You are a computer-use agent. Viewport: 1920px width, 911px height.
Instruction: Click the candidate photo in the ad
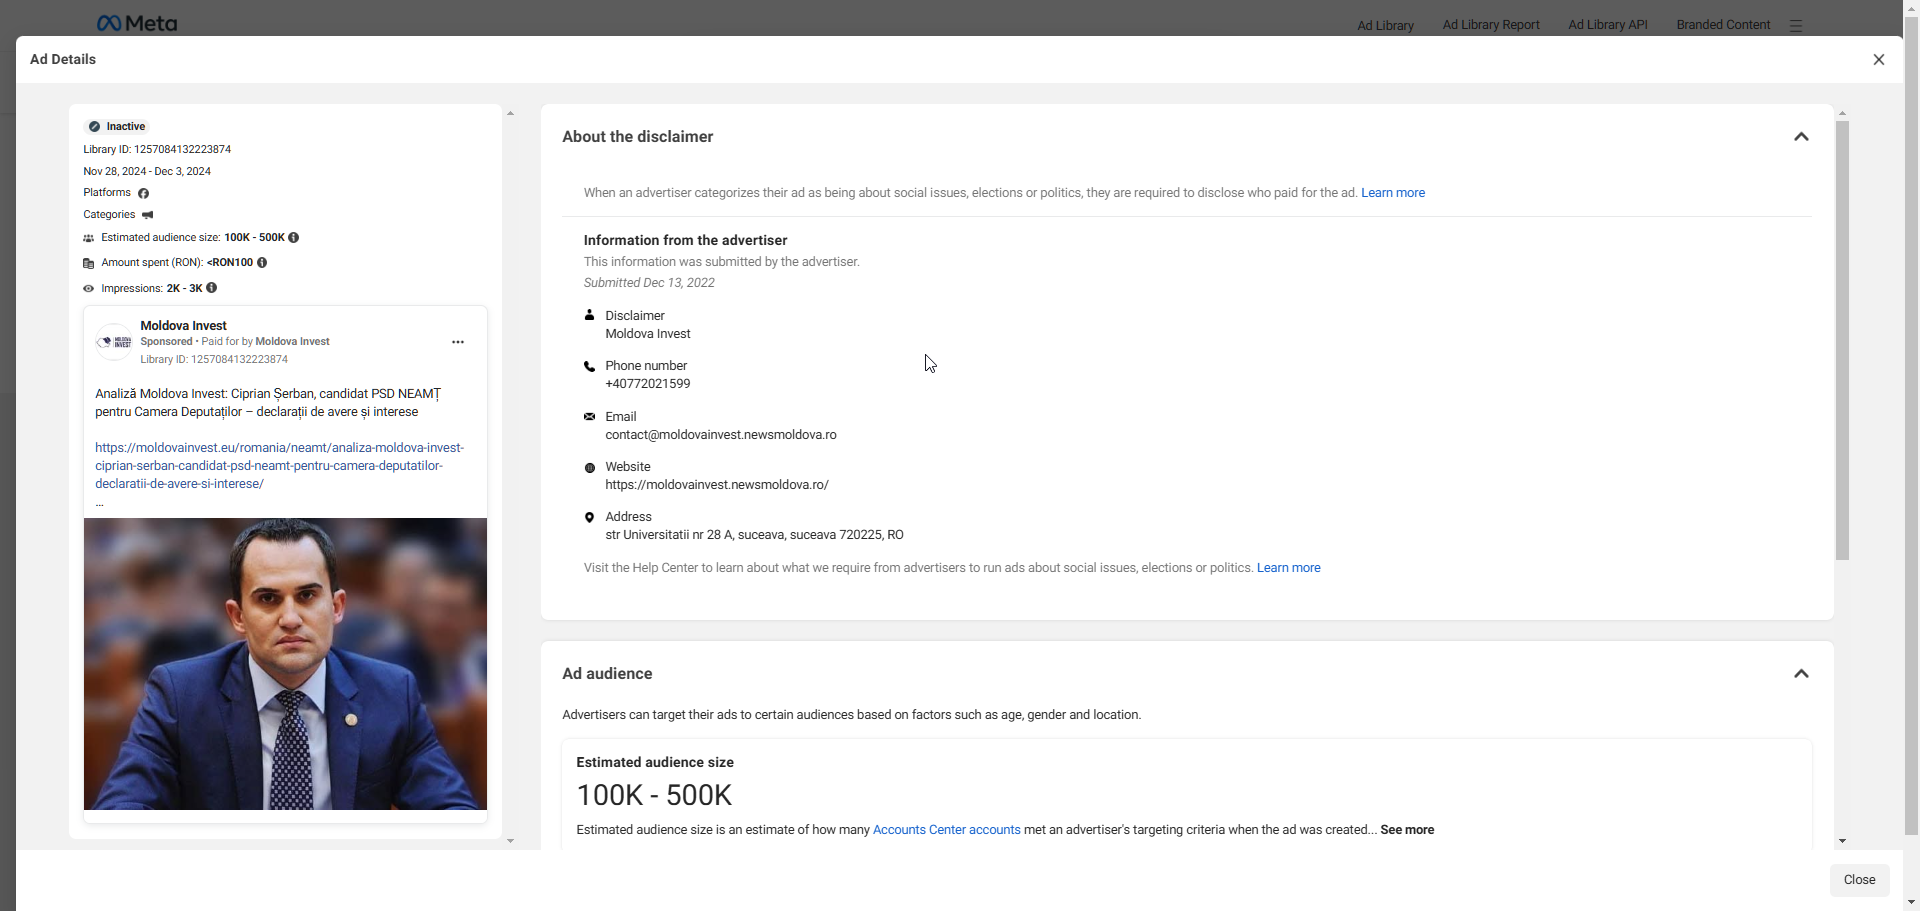tap(285, 664)
